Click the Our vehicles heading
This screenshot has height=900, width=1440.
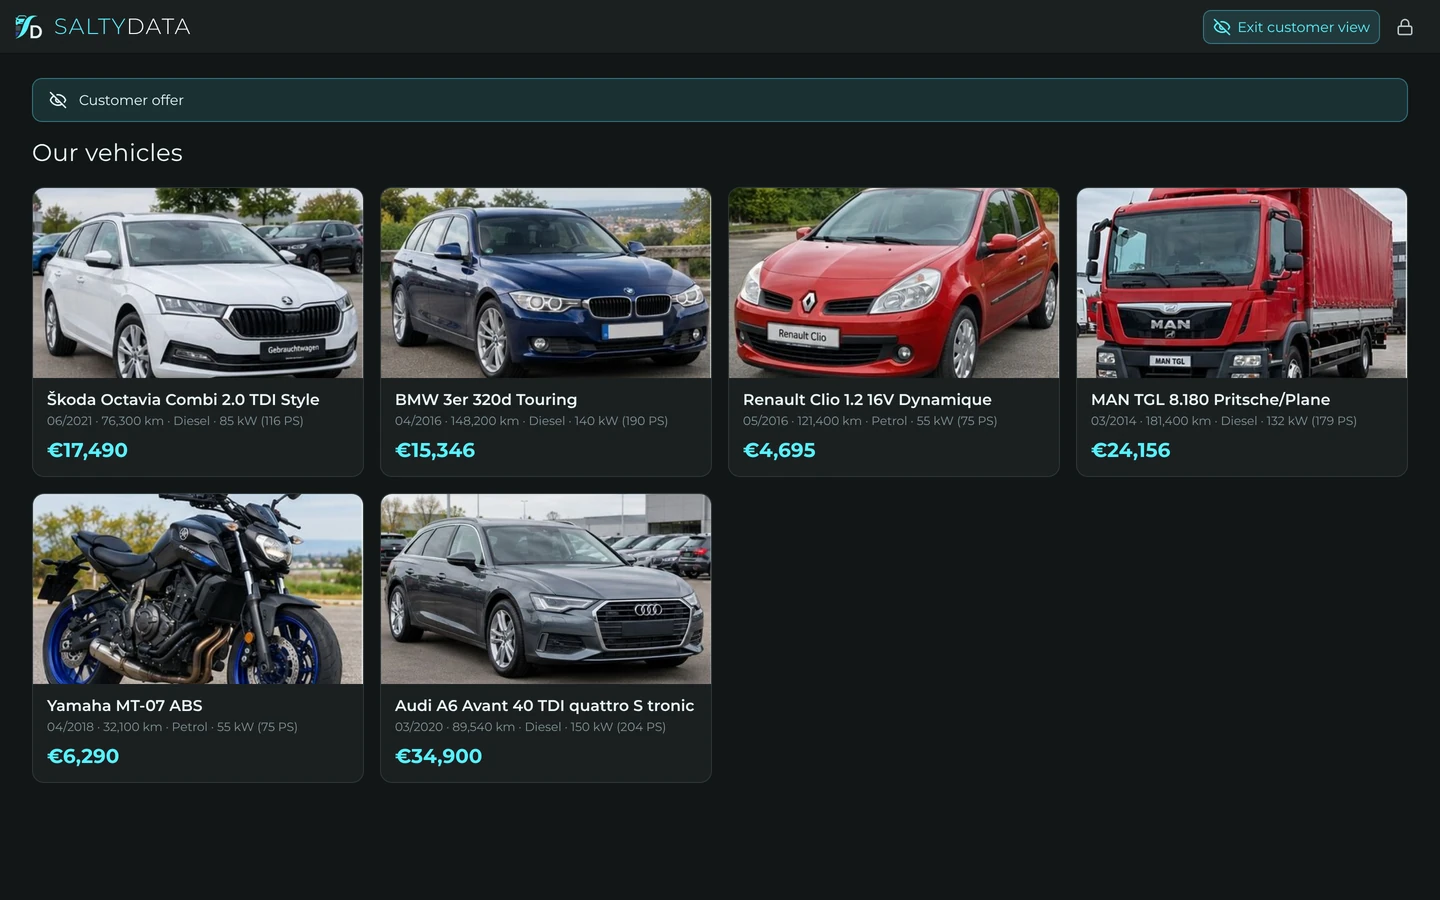tap(107, 153)
